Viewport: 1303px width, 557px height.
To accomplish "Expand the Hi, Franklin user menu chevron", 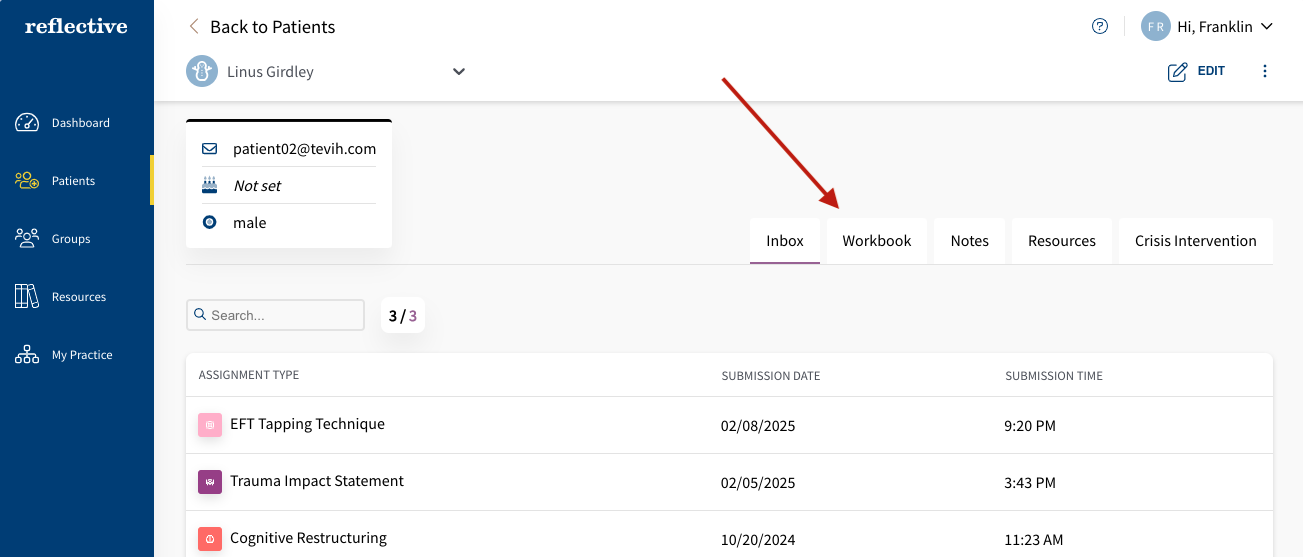I will pyautogui.click(x=1267, y=27).
